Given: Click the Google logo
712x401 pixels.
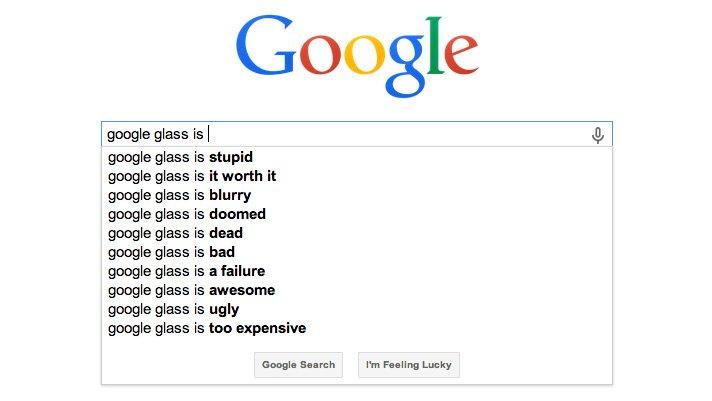Looking at the screenshot, I should (x=357, y=56).
